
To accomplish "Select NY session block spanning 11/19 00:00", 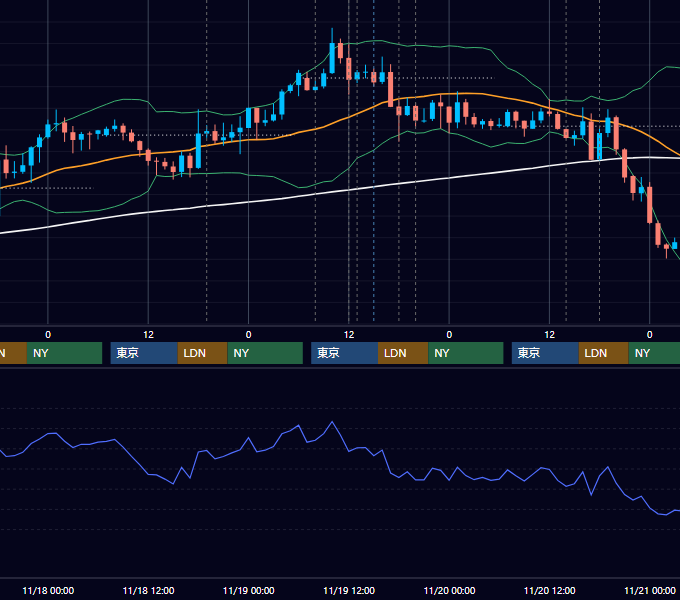I will [x=265, y=353].
